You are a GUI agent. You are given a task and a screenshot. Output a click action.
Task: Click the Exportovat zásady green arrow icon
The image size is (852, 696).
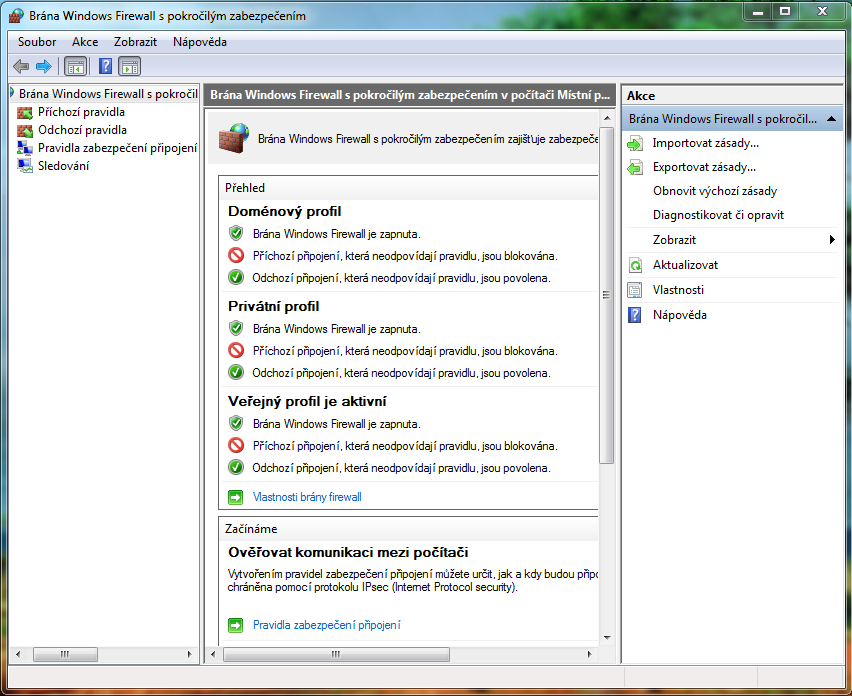pos(635,167)
